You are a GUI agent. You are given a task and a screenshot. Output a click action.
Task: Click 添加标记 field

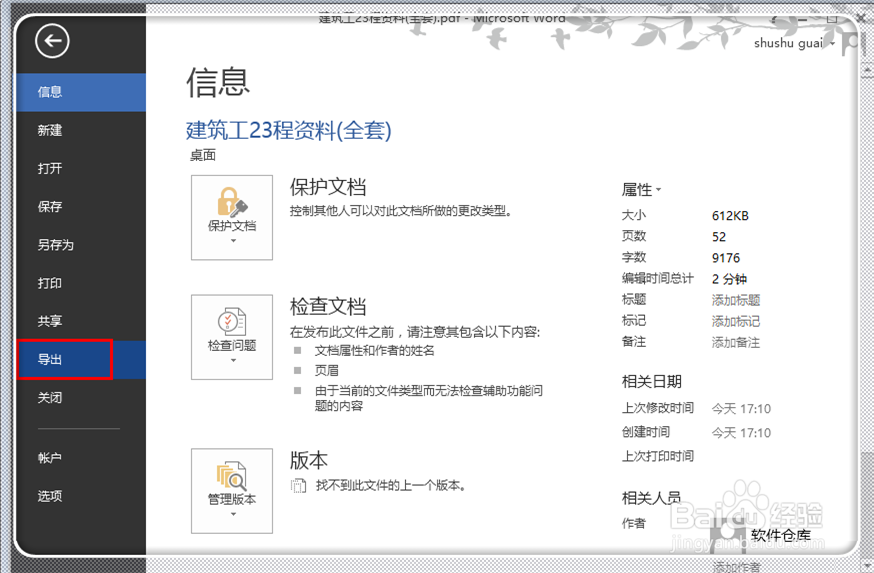click(x=736, y=322)
